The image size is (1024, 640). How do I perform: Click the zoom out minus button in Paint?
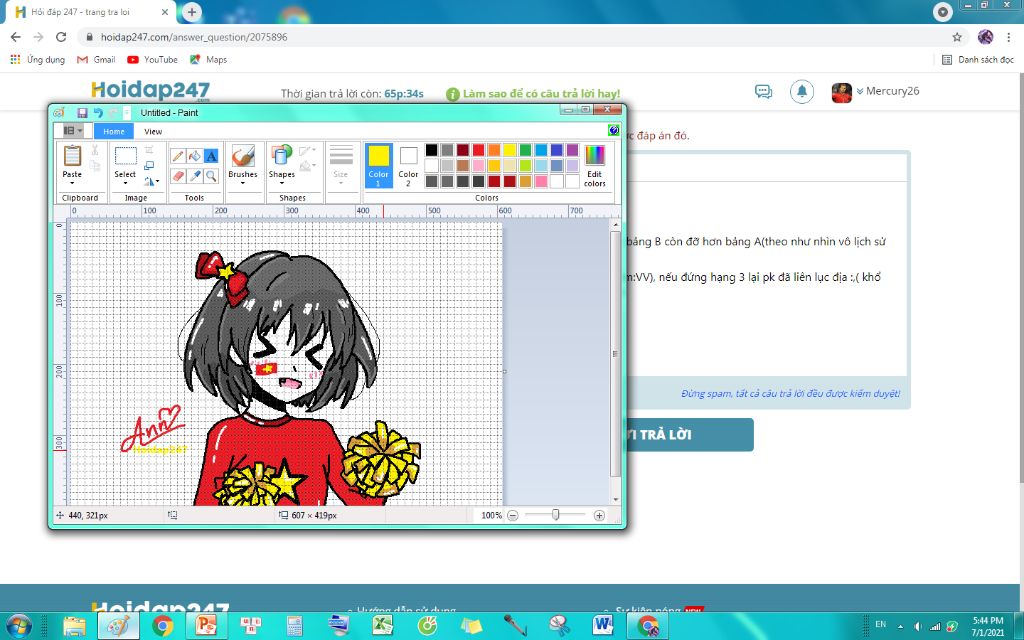pyautogui.click(x=513, y=515)
